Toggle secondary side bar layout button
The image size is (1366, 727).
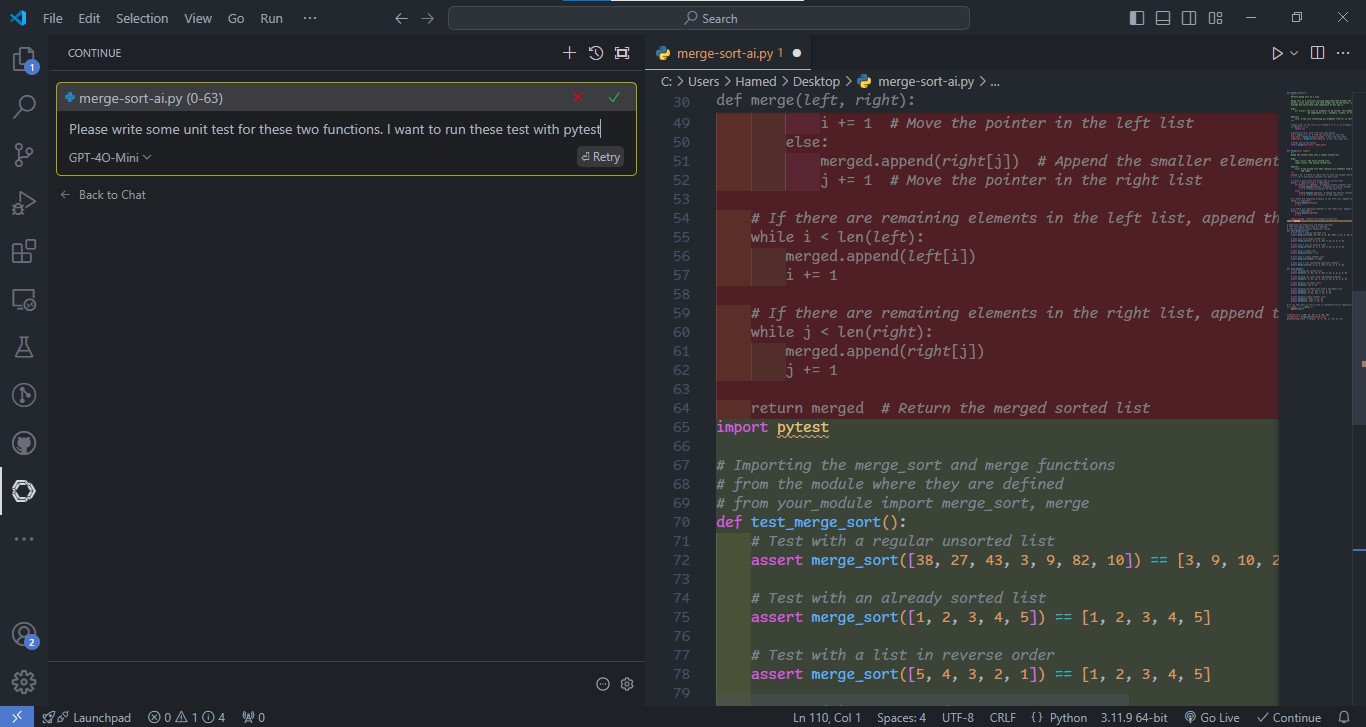tap(1189, 18)
